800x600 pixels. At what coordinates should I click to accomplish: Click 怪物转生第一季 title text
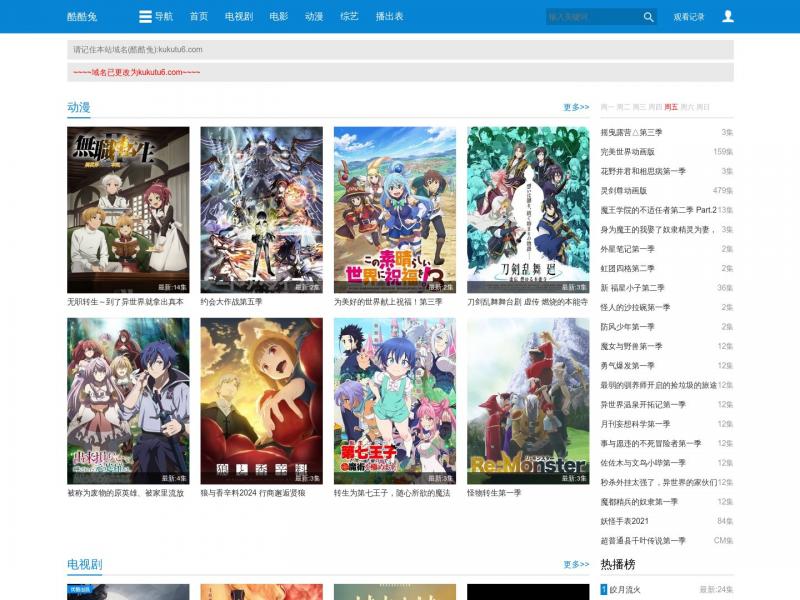(494, 493)
